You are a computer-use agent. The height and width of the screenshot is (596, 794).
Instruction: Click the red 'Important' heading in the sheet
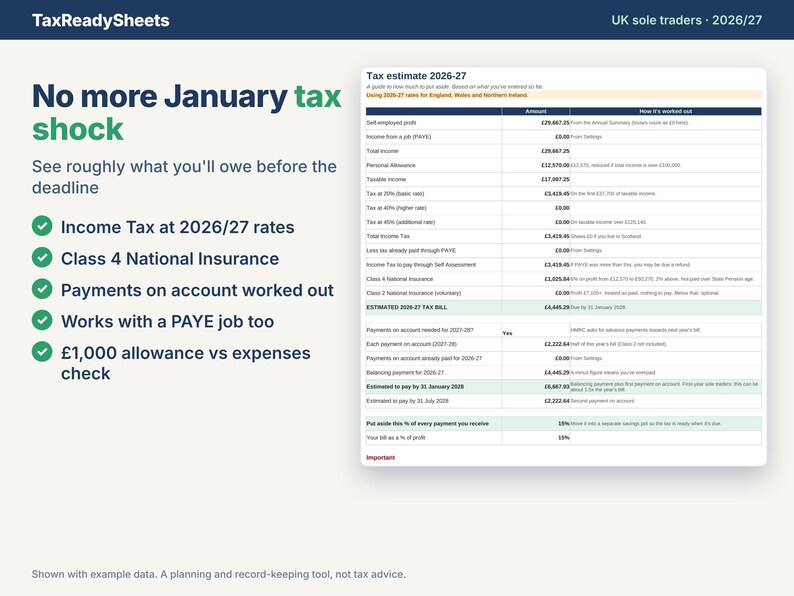[381, 457]
